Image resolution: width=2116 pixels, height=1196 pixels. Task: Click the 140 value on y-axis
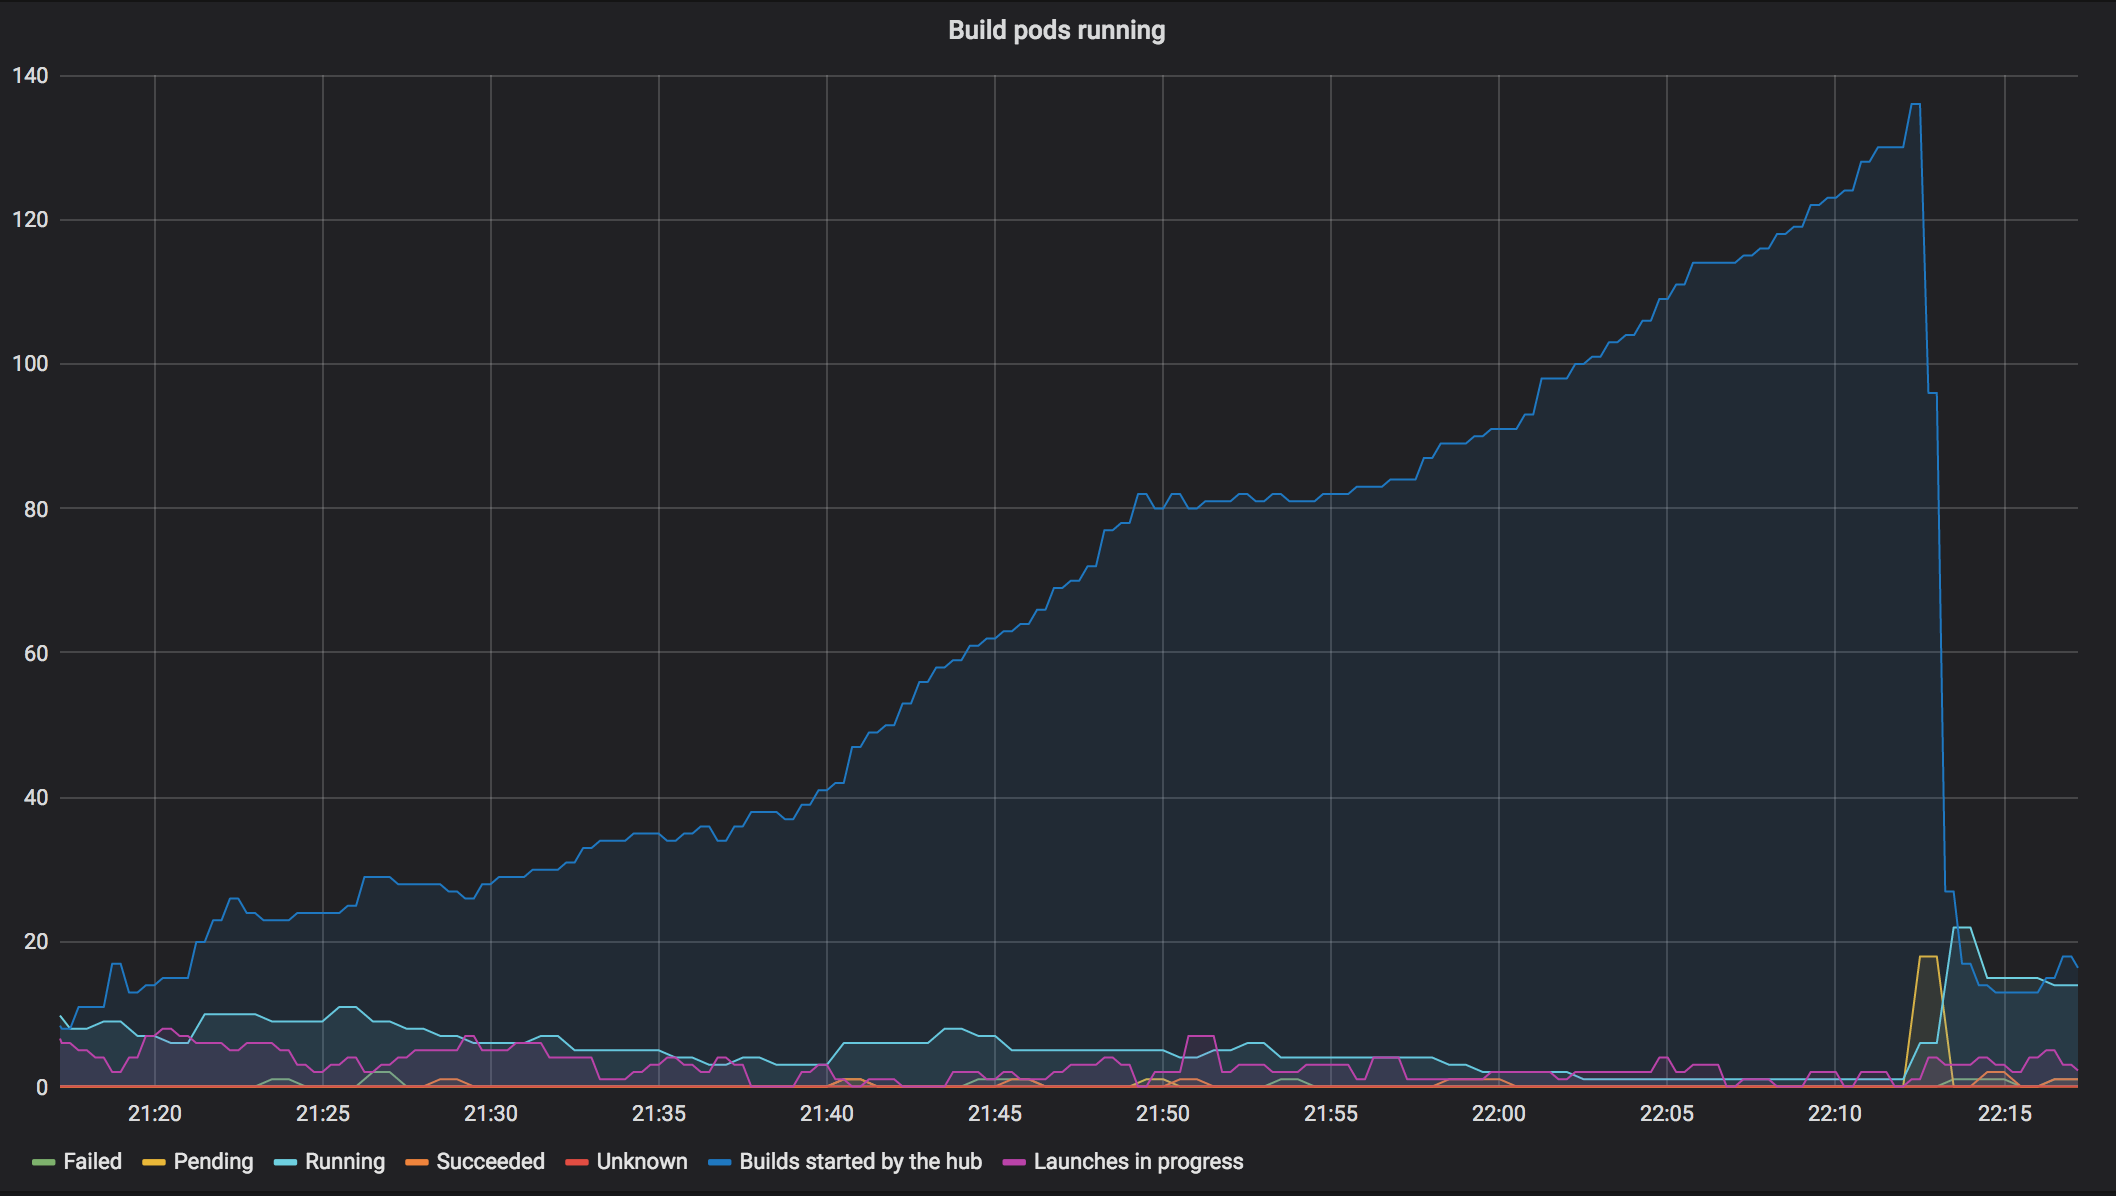30,76
